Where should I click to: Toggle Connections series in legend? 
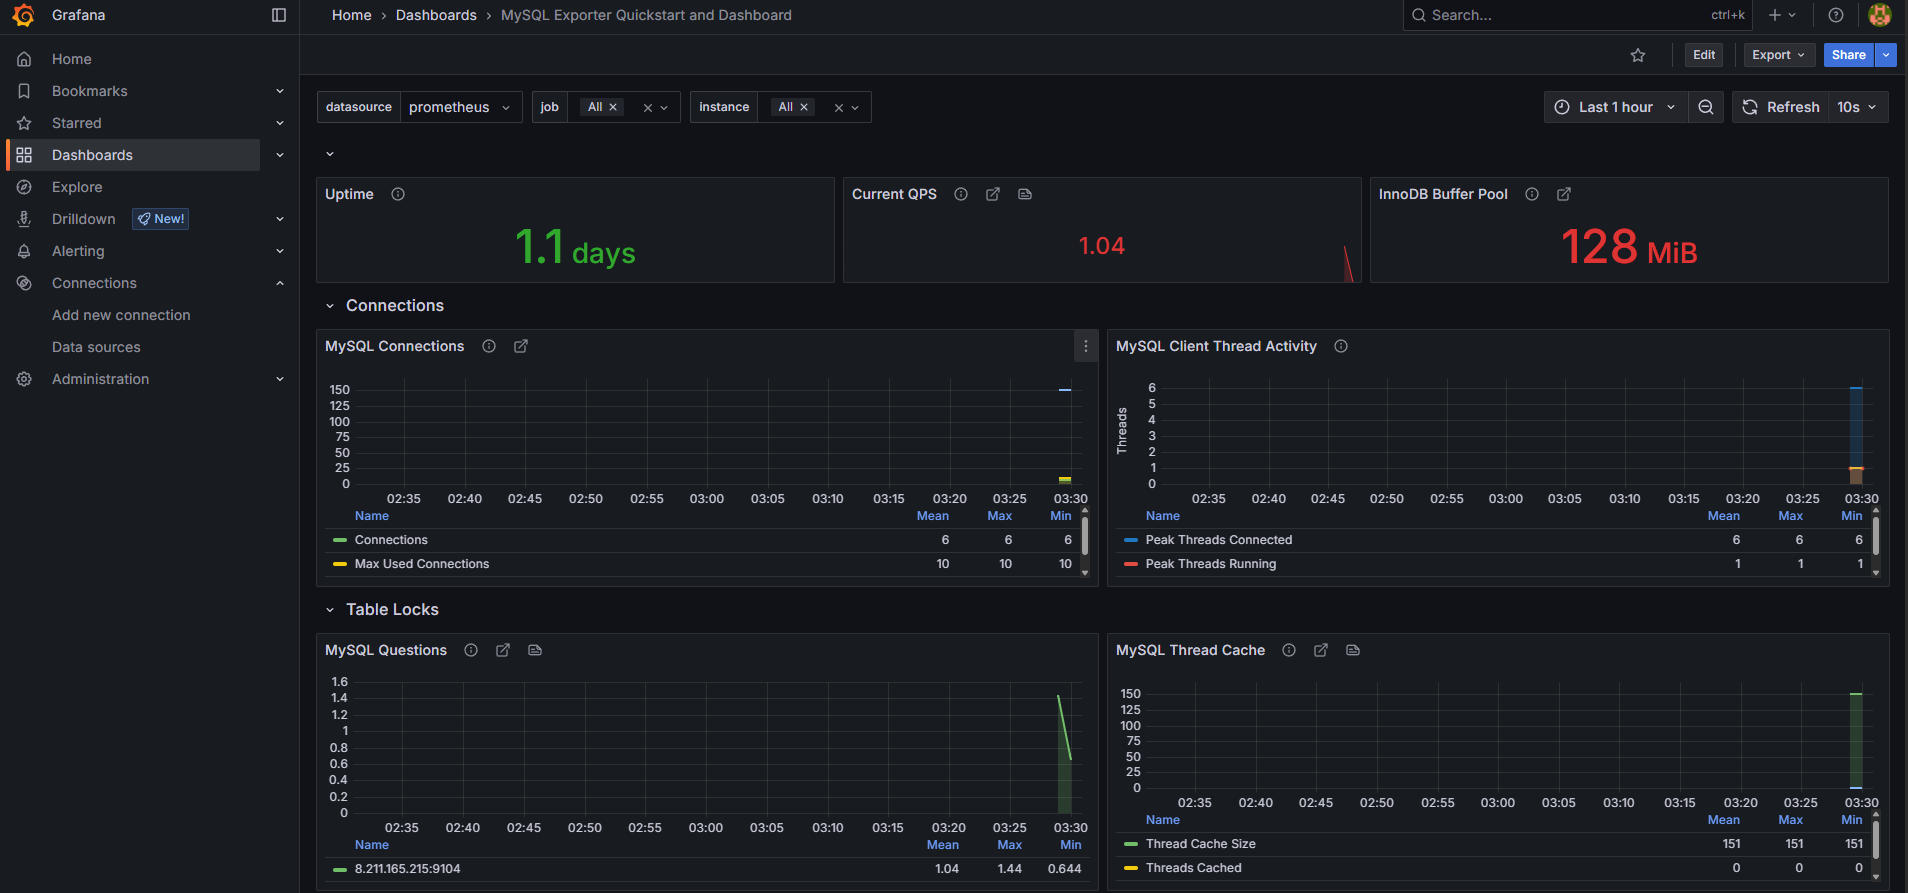click(x=391, y=540)
